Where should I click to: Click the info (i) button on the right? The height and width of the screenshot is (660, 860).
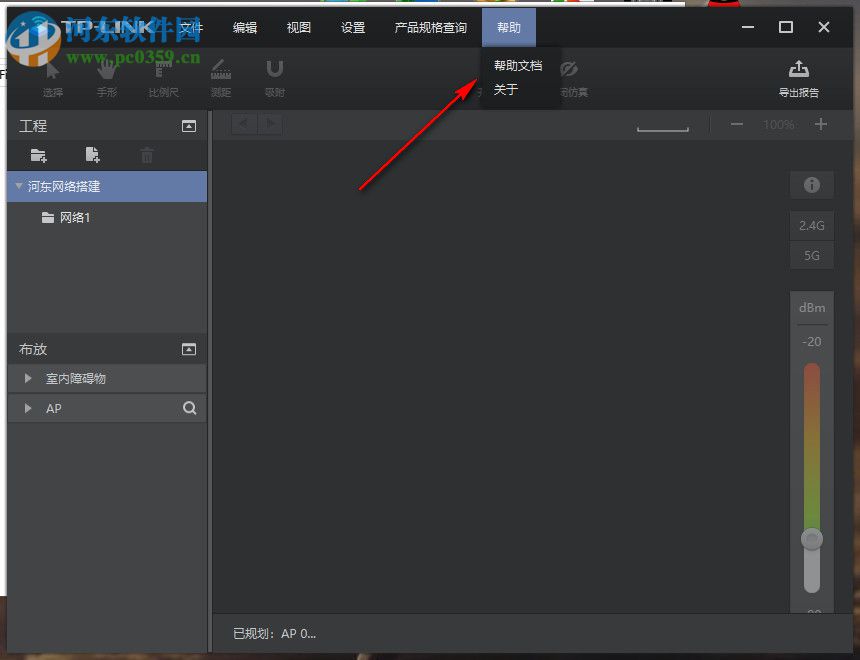[812, 185]
